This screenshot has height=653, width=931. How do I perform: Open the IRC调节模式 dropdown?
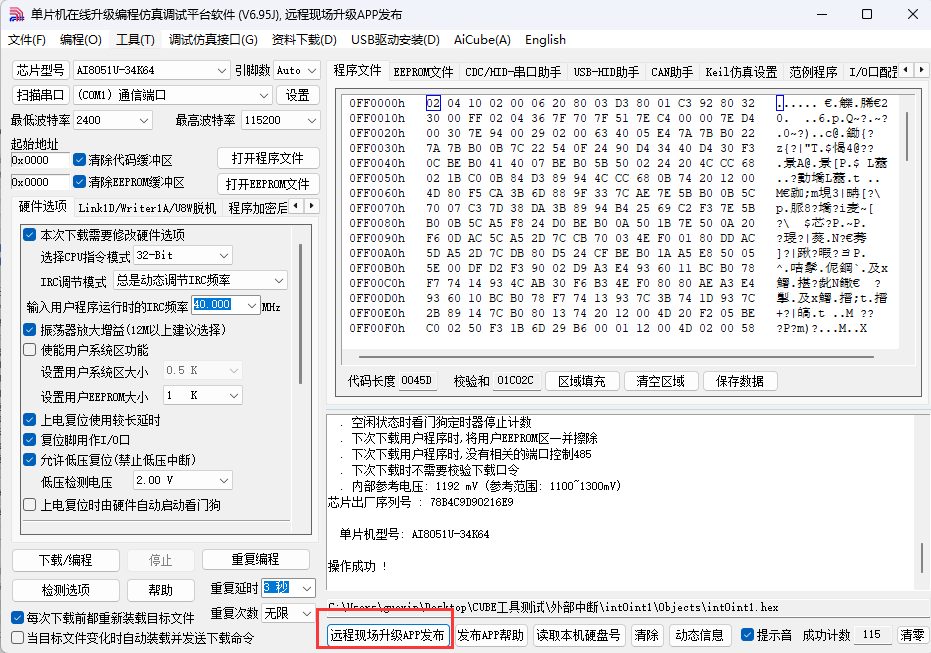[x=201, y=280]
